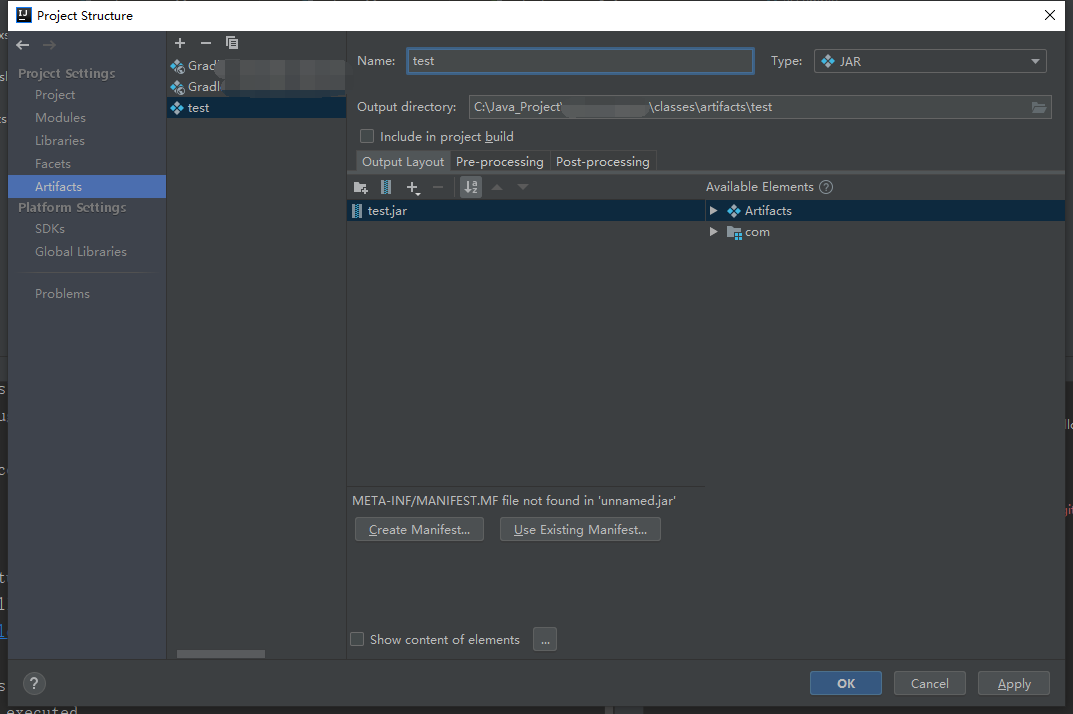Create directory in output layout
The height and width of the screenshot is (714, 1073).
tap(361, 188)
